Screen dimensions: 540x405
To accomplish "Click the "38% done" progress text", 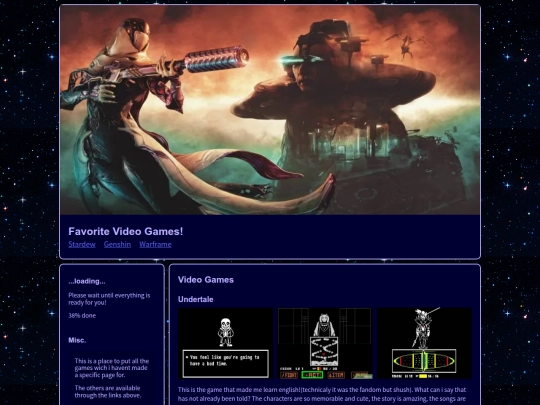I will 82,315.
